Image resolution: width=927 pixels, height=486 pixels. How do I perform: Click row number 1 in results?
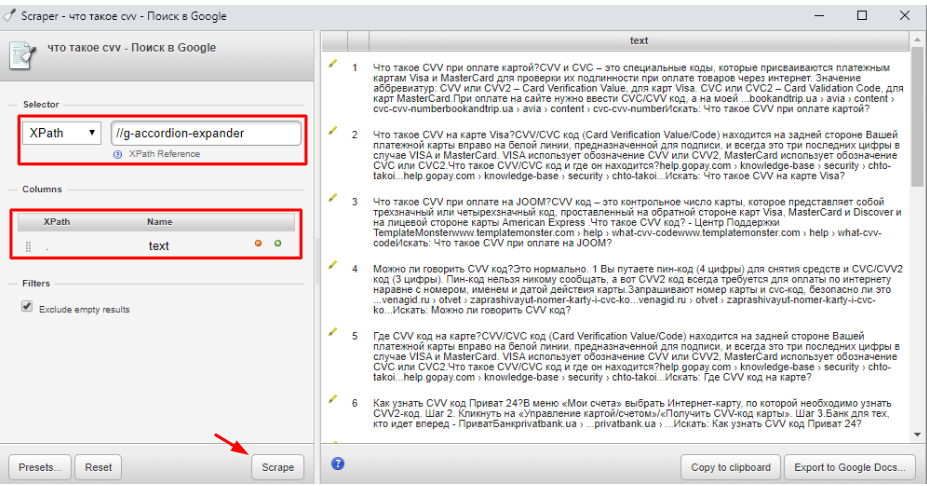pos(355,68)
